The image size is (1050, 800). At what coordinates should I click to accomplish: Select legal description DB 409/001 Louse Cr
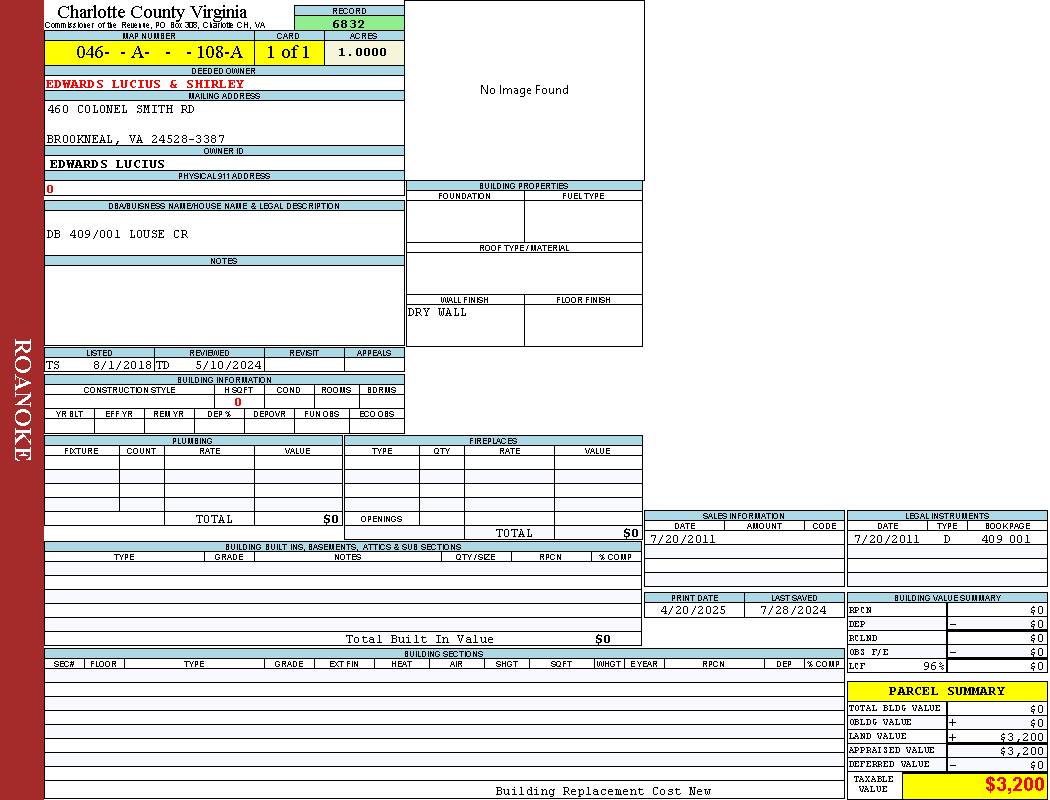[x=117, y=234]
